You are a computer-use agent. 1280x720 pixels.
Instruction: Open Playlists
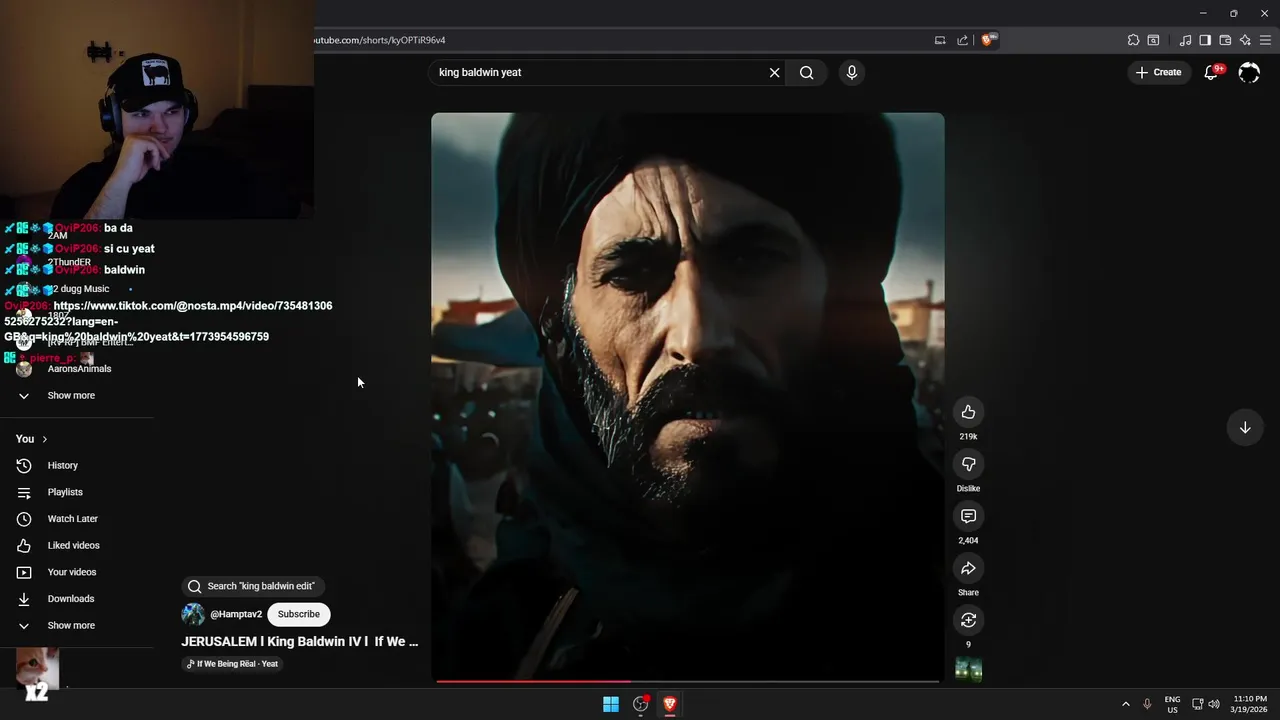tap(65, 492)
